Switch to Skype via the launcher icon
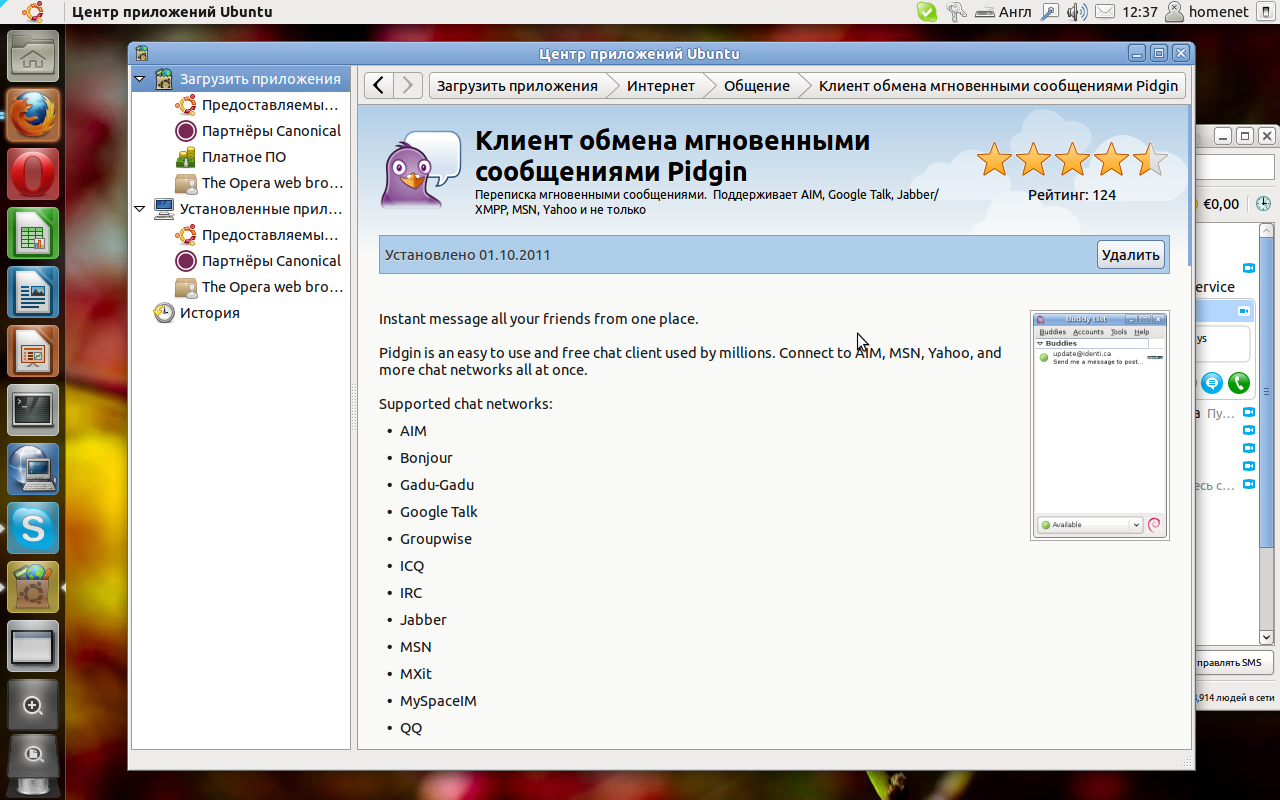 click(34, 527)
